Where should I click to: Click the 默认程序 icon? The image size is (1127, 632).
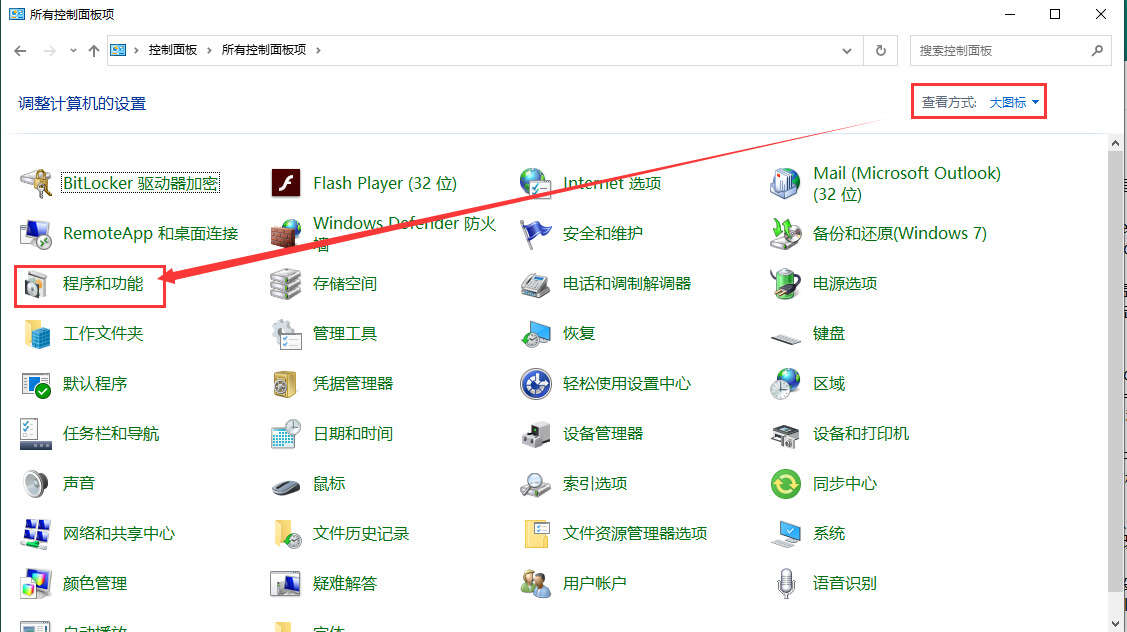36,384
